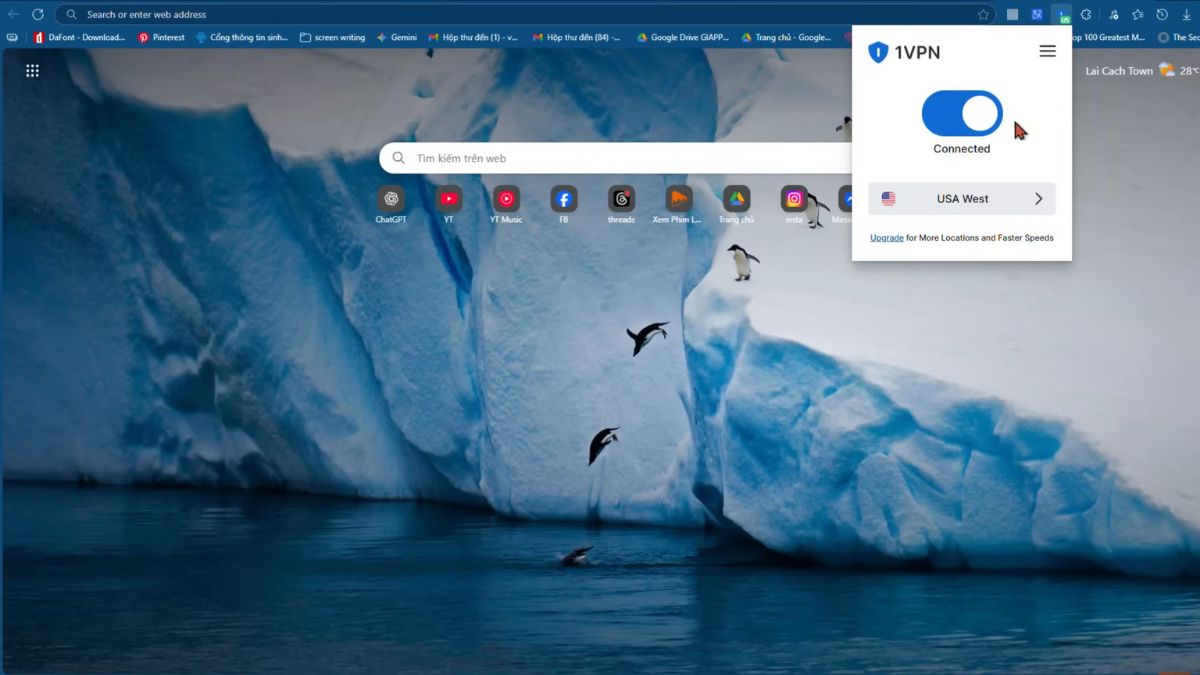Open the 1VPN hamburger menu
This screenshot has width=1200, height=675.
click(1047, 51)
